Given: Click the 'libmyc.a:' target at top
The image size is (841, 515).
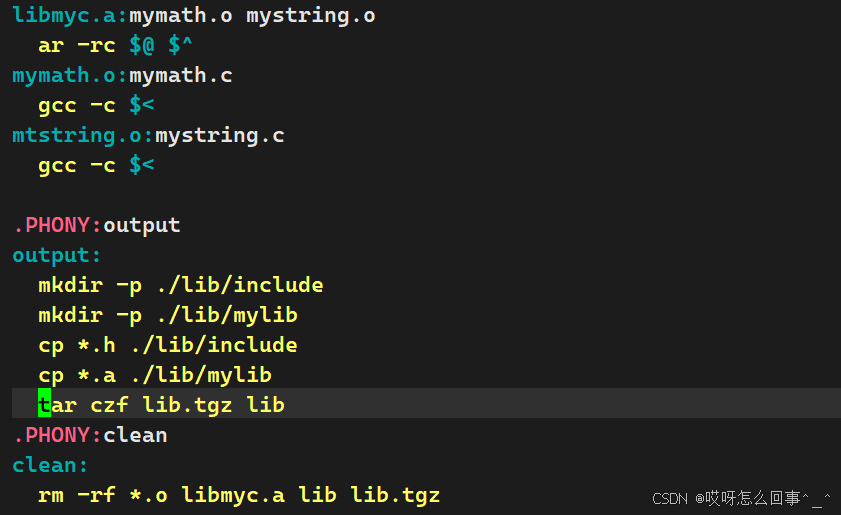Looking at the screenshot, I should click(69, 16).
